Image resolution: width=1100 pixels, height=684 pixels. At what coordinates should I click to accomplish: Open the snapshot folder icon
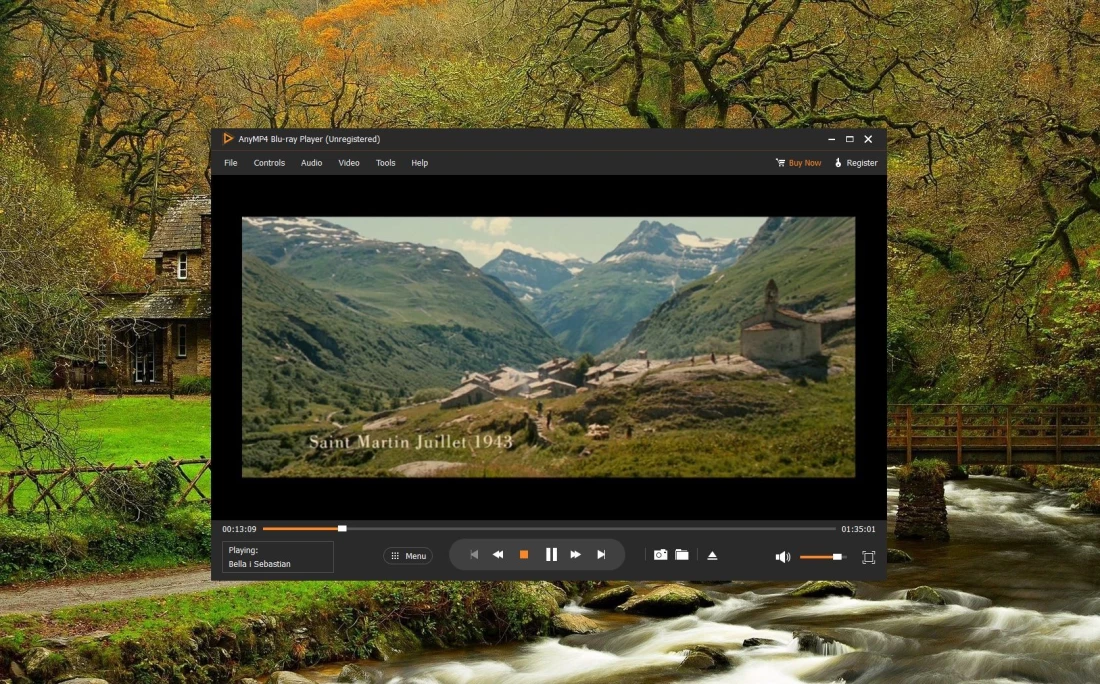[x=682, y=555]
